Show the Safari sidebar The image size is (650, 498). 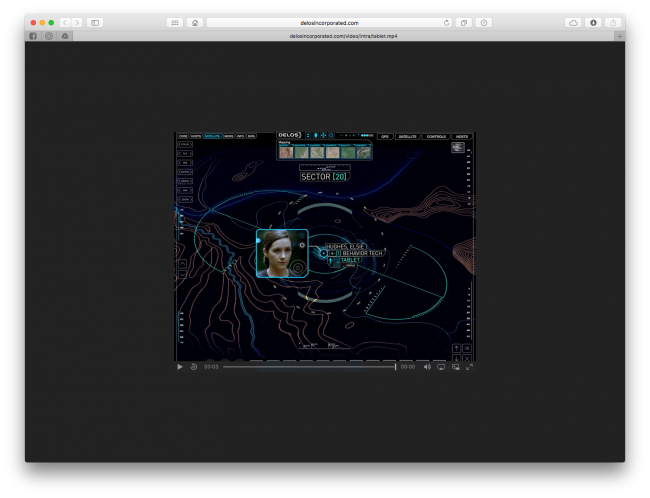click(95, 23)
